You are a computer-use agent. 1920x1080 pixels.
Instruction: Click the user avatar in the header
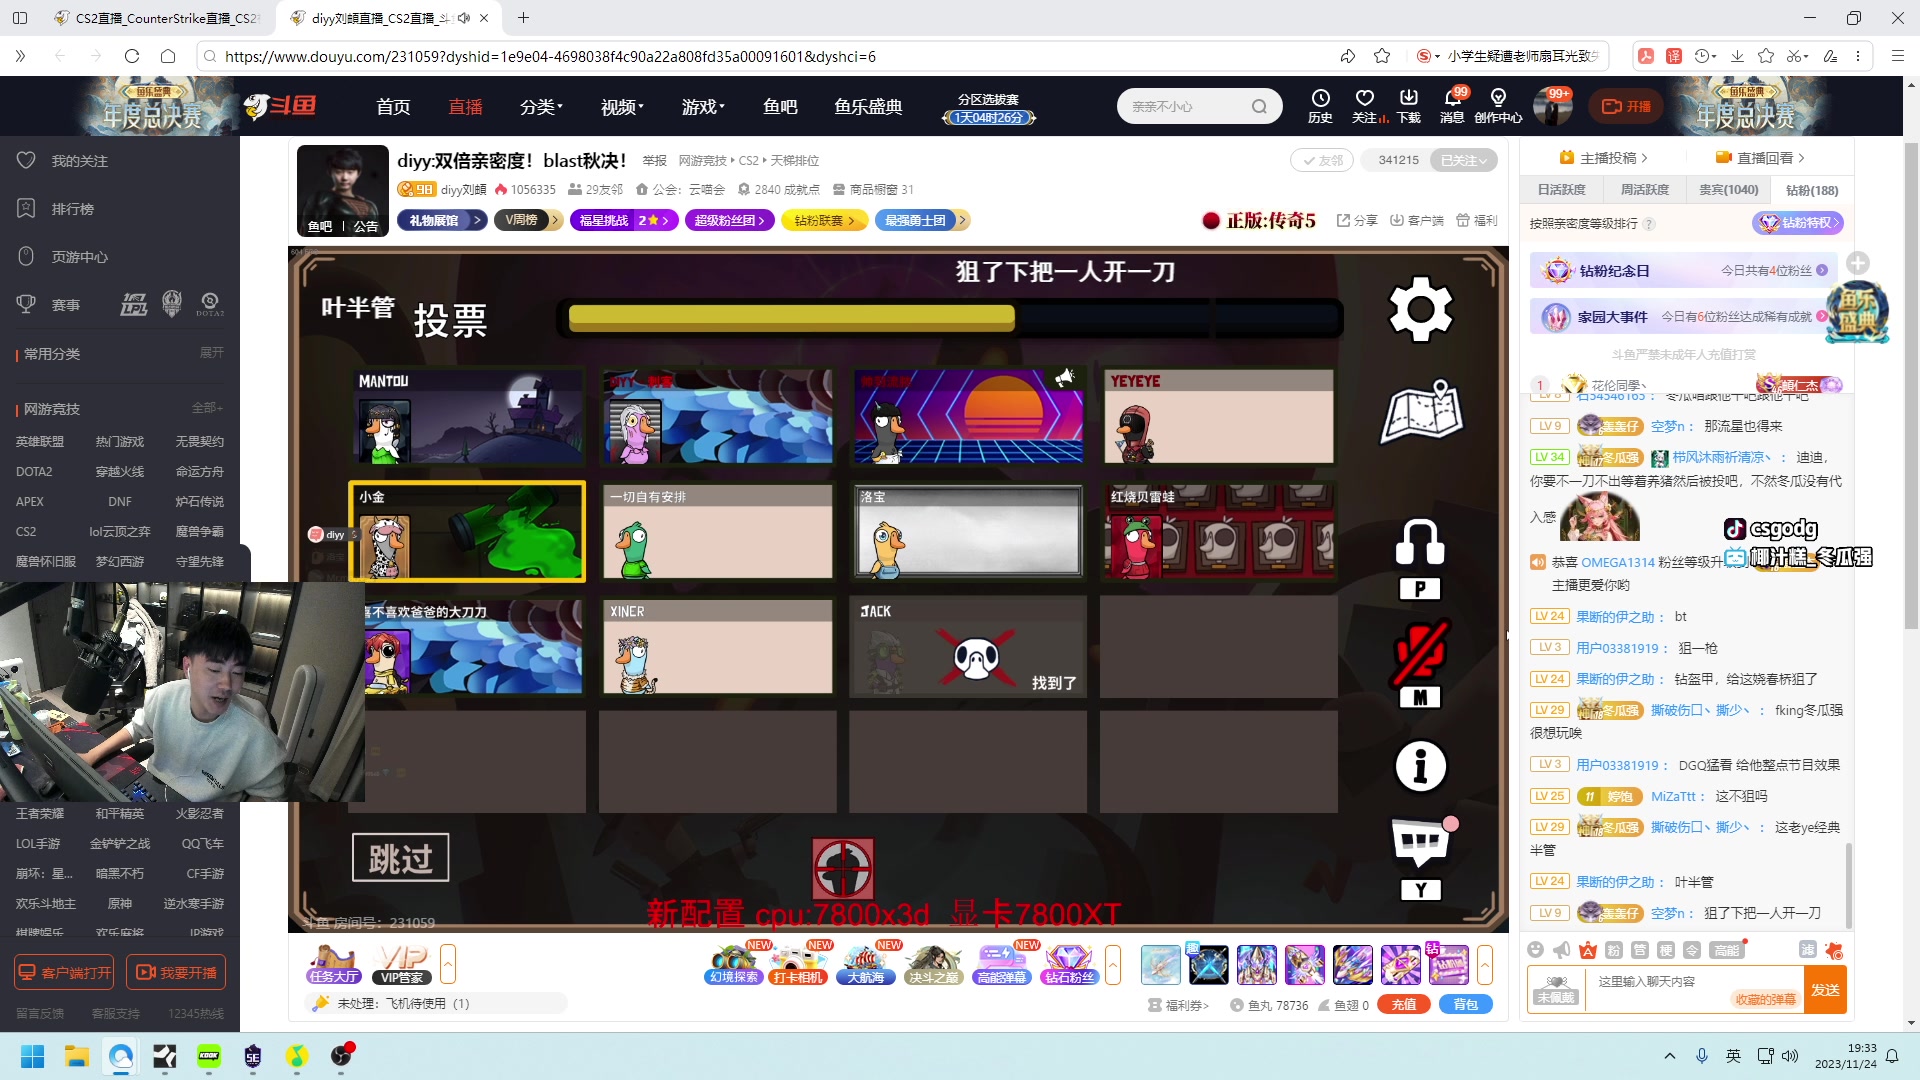tap(1553, 106)
